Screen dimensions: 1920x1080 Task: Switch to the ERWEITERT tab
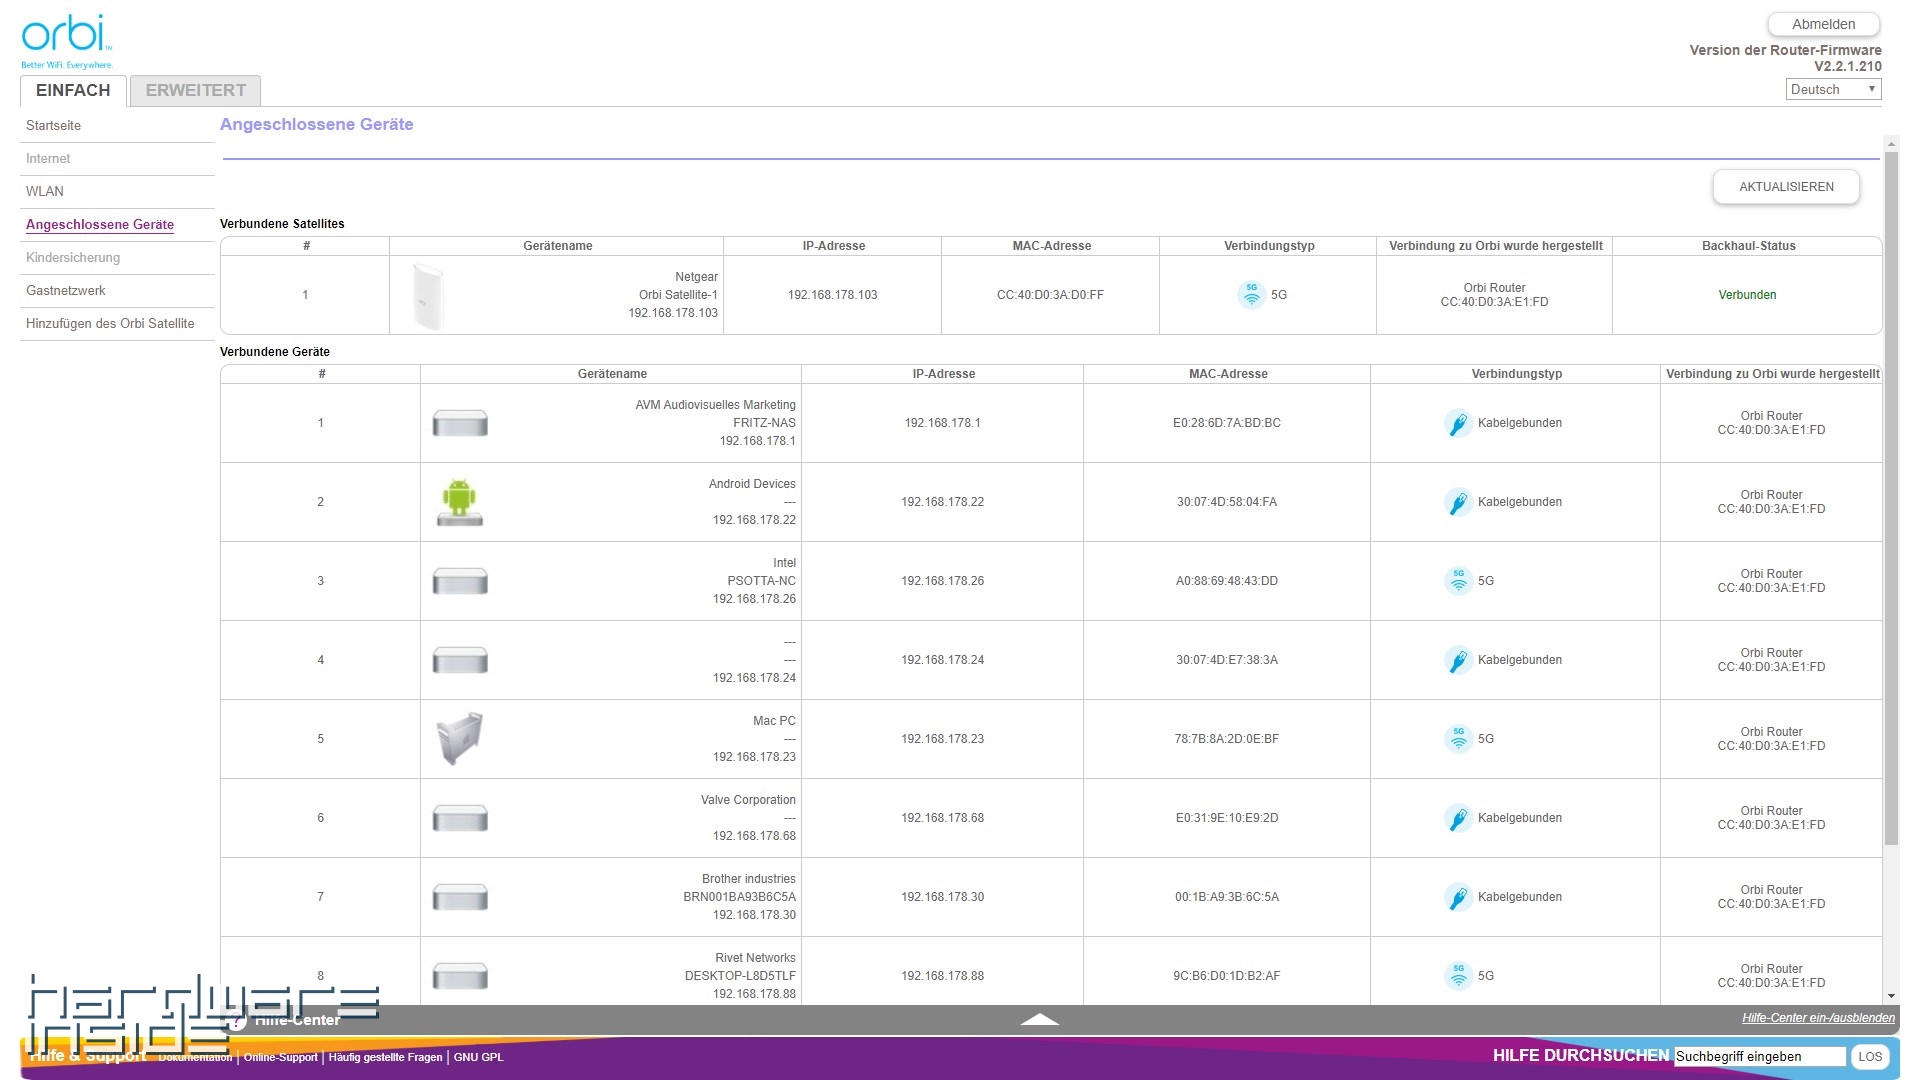coord(195,90)
